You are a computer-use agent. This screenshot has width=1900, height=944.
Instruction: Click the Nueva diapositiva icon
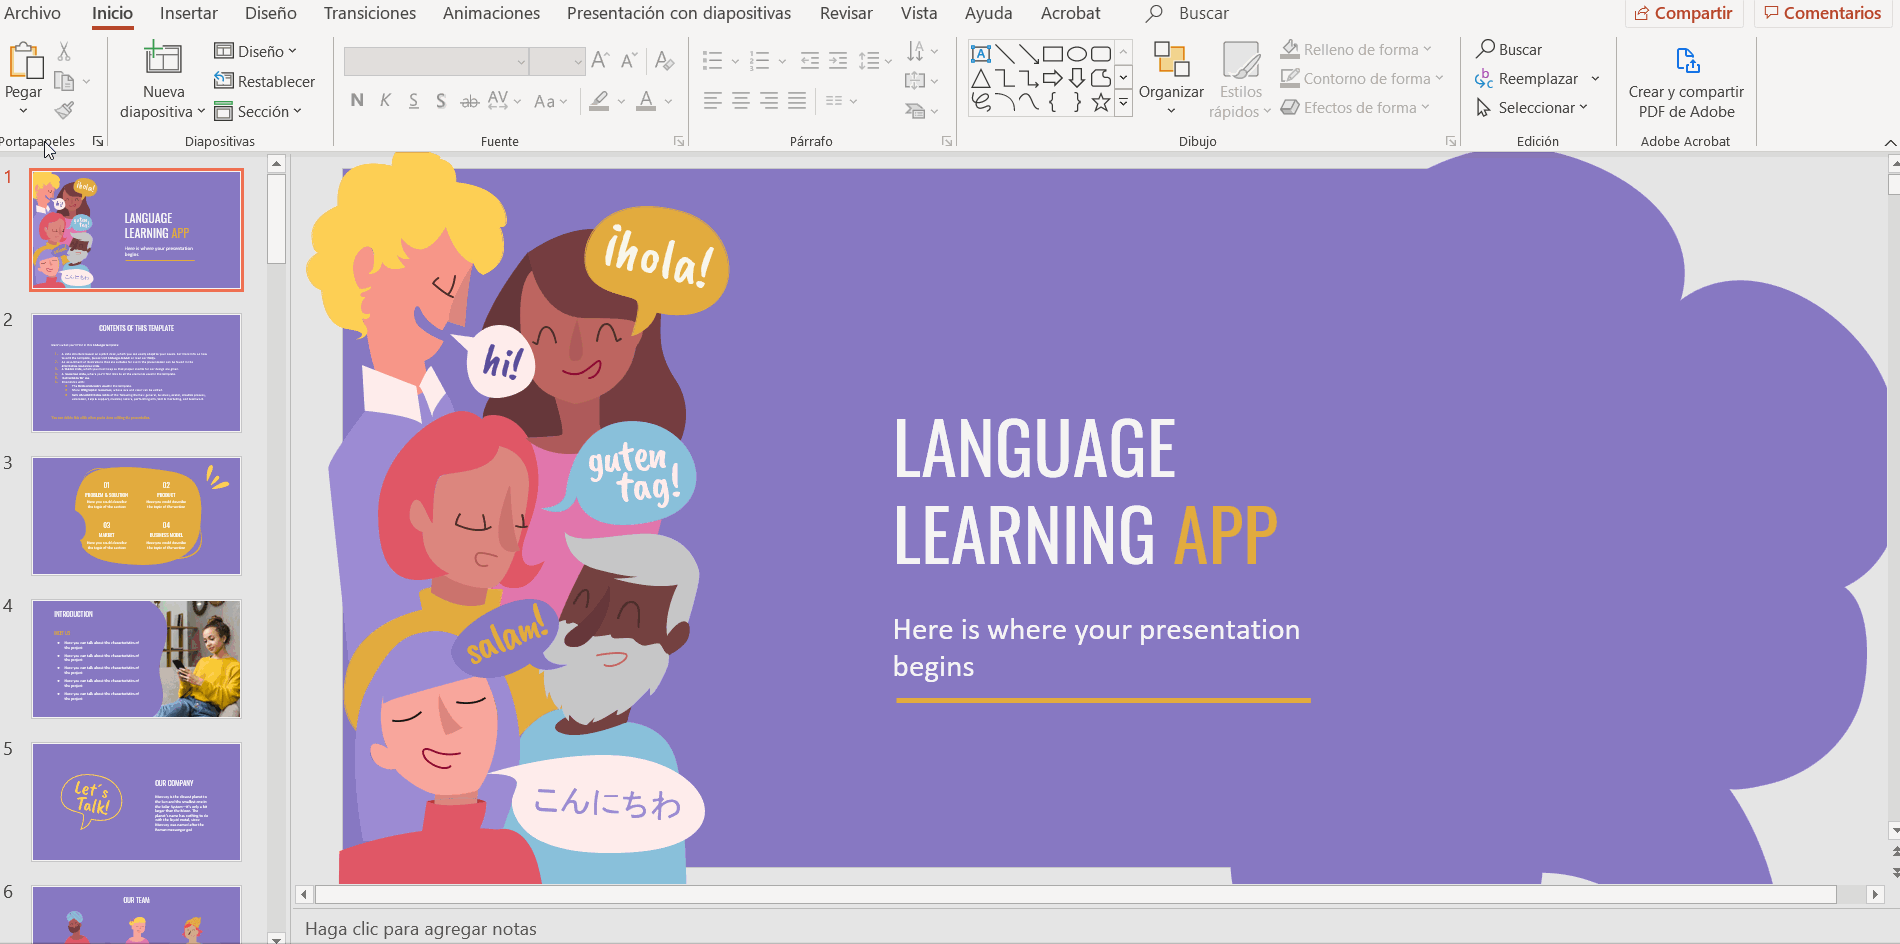click(163, 59)
